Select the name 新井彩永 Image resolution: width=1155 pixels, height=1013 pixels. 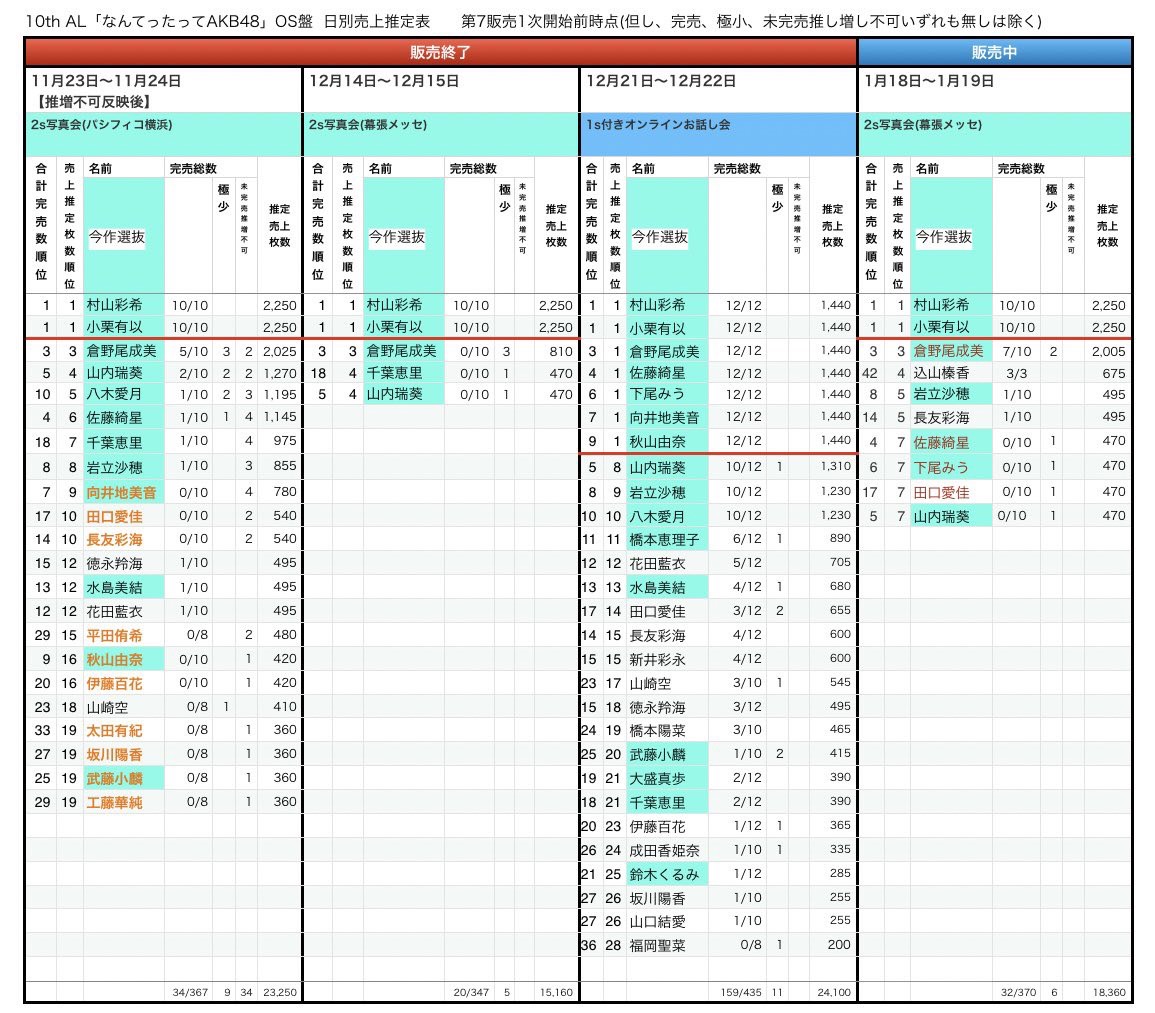pyautogui.click(x=657, y=660)
